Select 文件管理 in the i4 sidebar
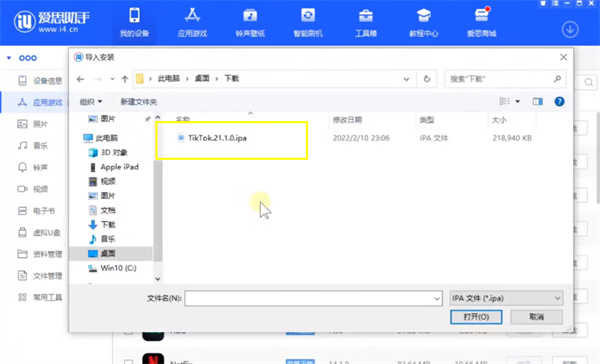 point(40,276)
